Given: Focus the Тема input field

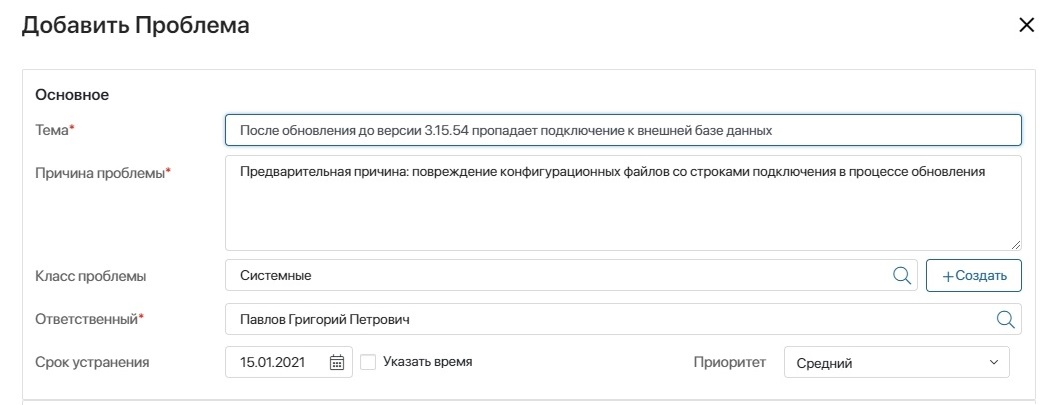Looking at the screenshot, I should tap(623, 130).
